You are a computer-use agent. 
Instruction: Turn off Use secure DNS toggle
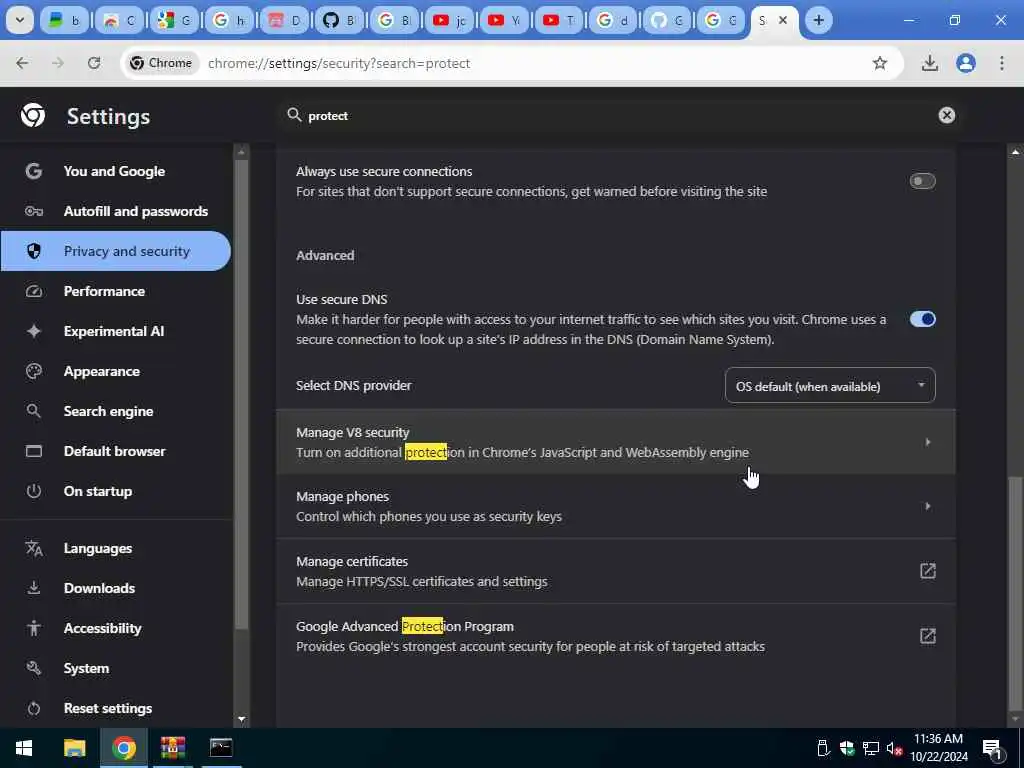click(x=922, y=319)
